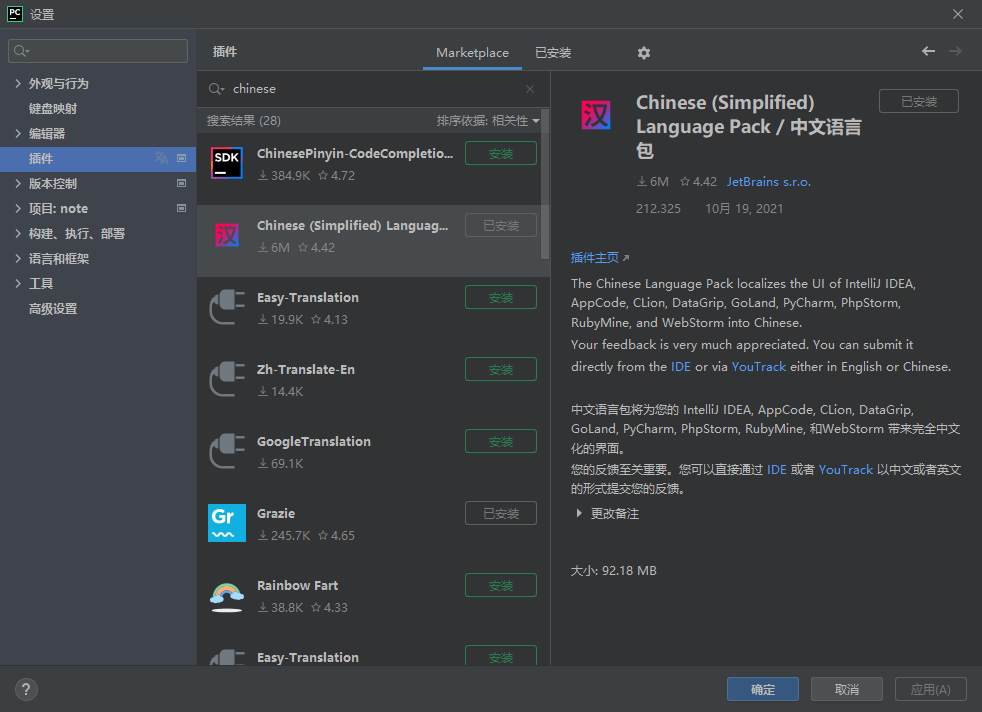Screen dimensions: 982x712
Task: Expand the 工具 tree node
Action: point(18,284)
